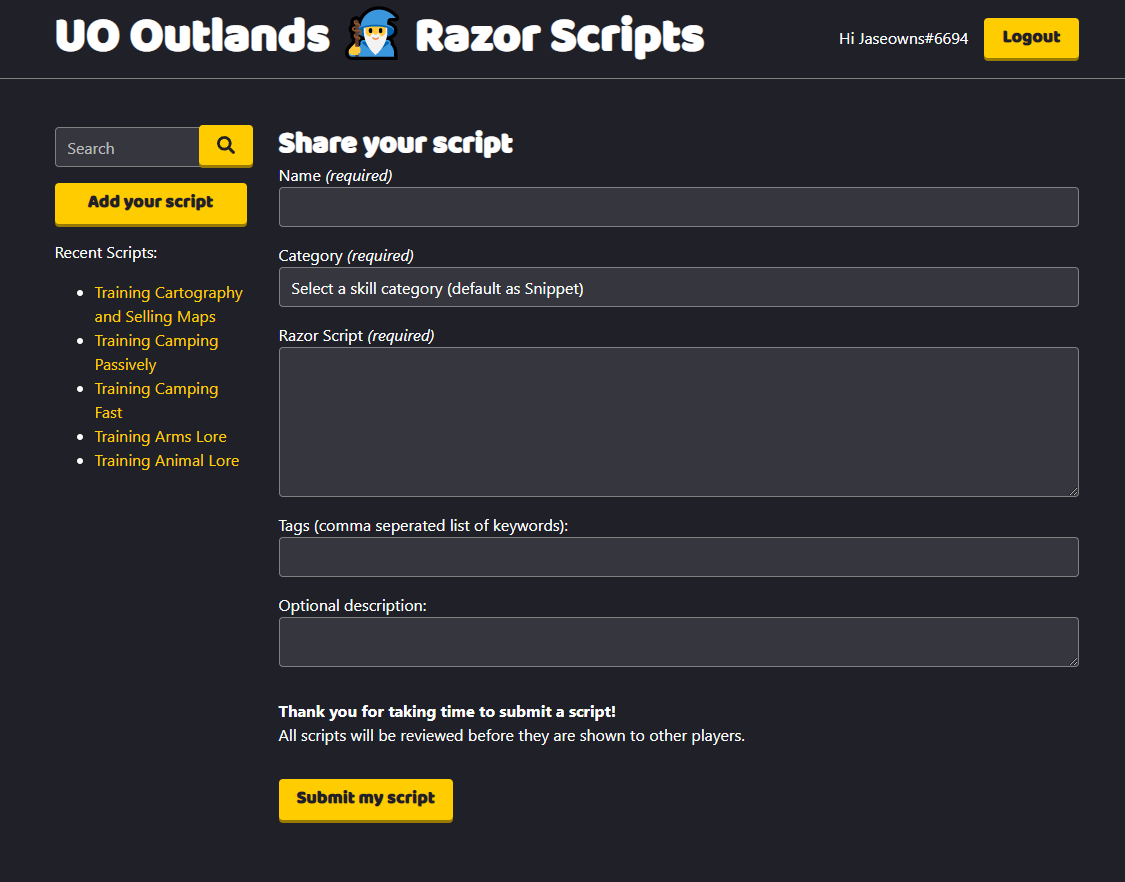Open the skill category dropdown

(x=678, y=287)
